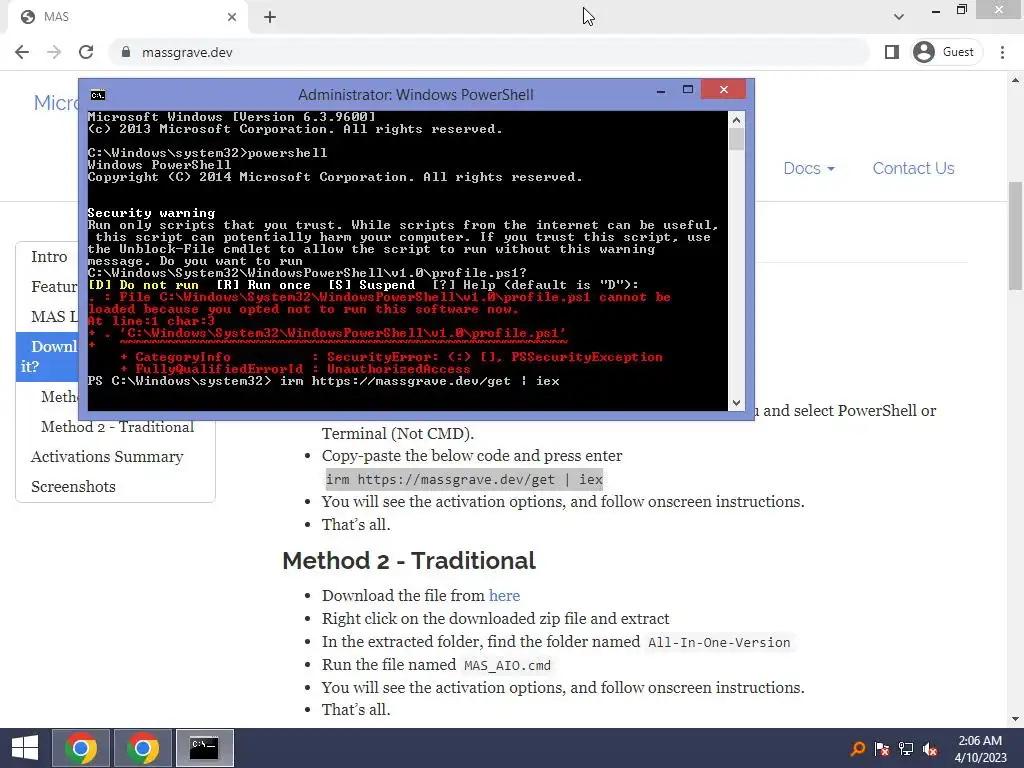Select the highlighted Download sidebar item
The width and height of the screenshot is (1024, 768).
pos(47,357)
